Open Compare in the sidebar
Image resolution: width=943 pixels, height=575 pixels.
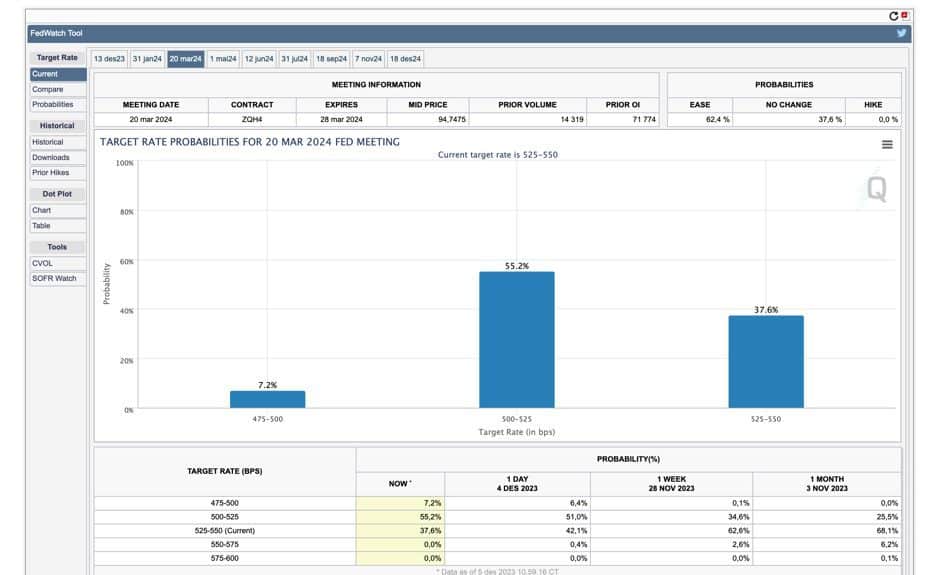[58, 90]
